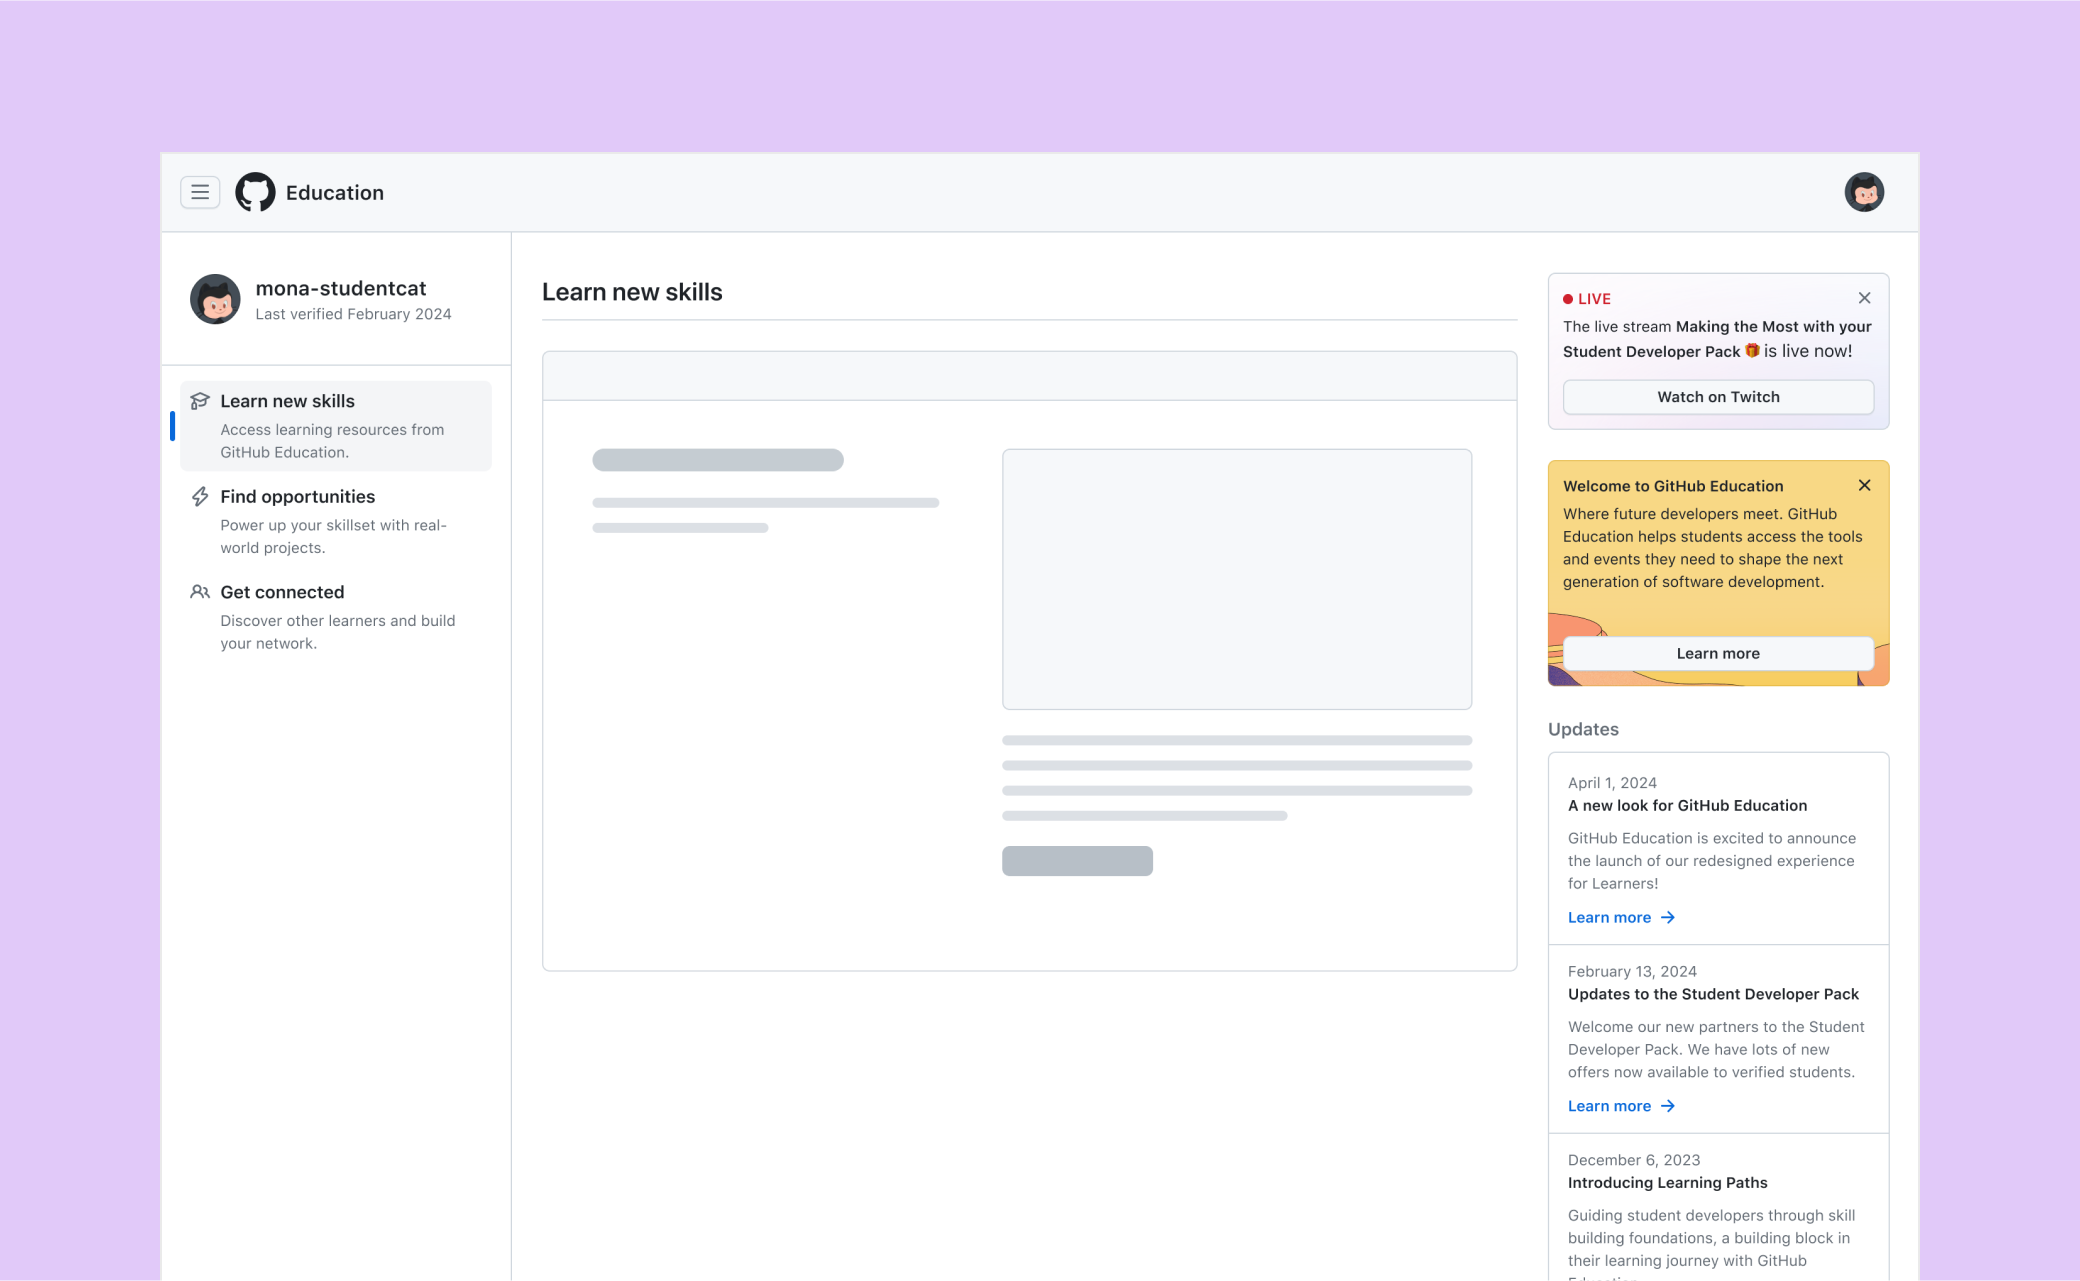
Task: Open Updates to the Student Developer Pack title
Action: (1713, 994)
